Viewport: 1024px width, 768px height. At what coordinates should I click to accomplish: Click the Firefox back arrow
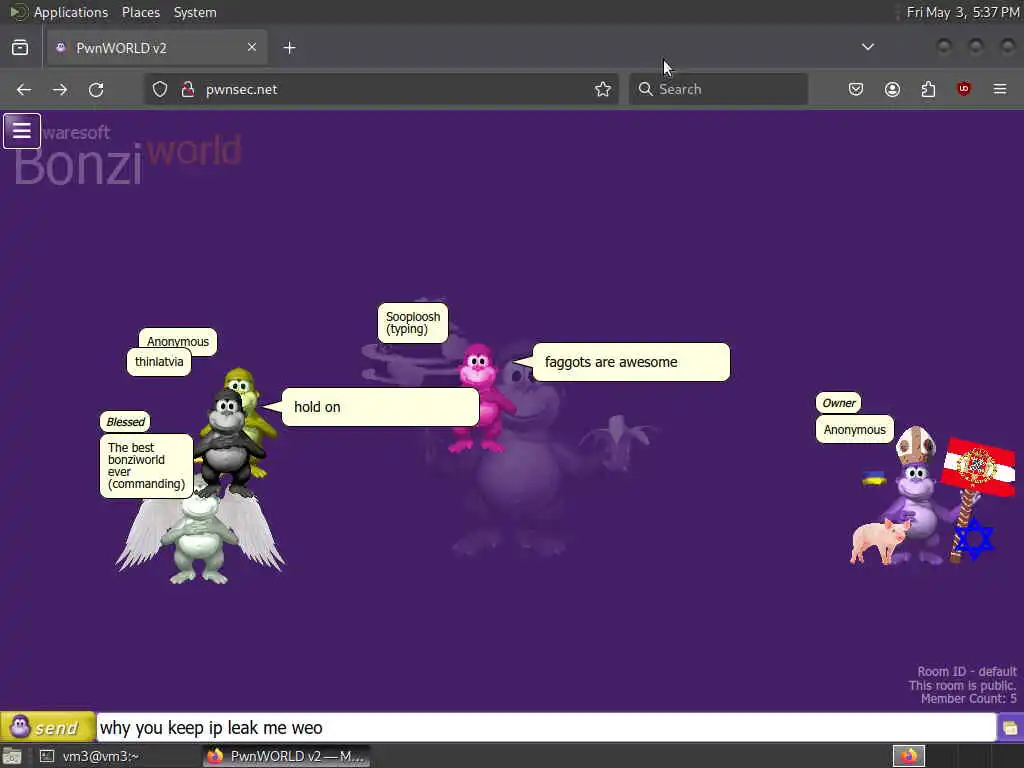click(x=24, y=89)
